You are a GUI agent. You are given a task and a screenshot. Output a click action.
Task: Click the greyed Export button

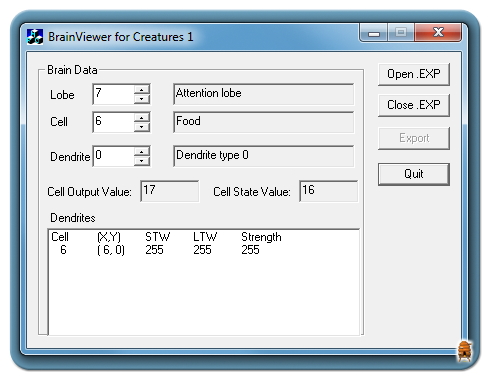click(x=414, y=138)
